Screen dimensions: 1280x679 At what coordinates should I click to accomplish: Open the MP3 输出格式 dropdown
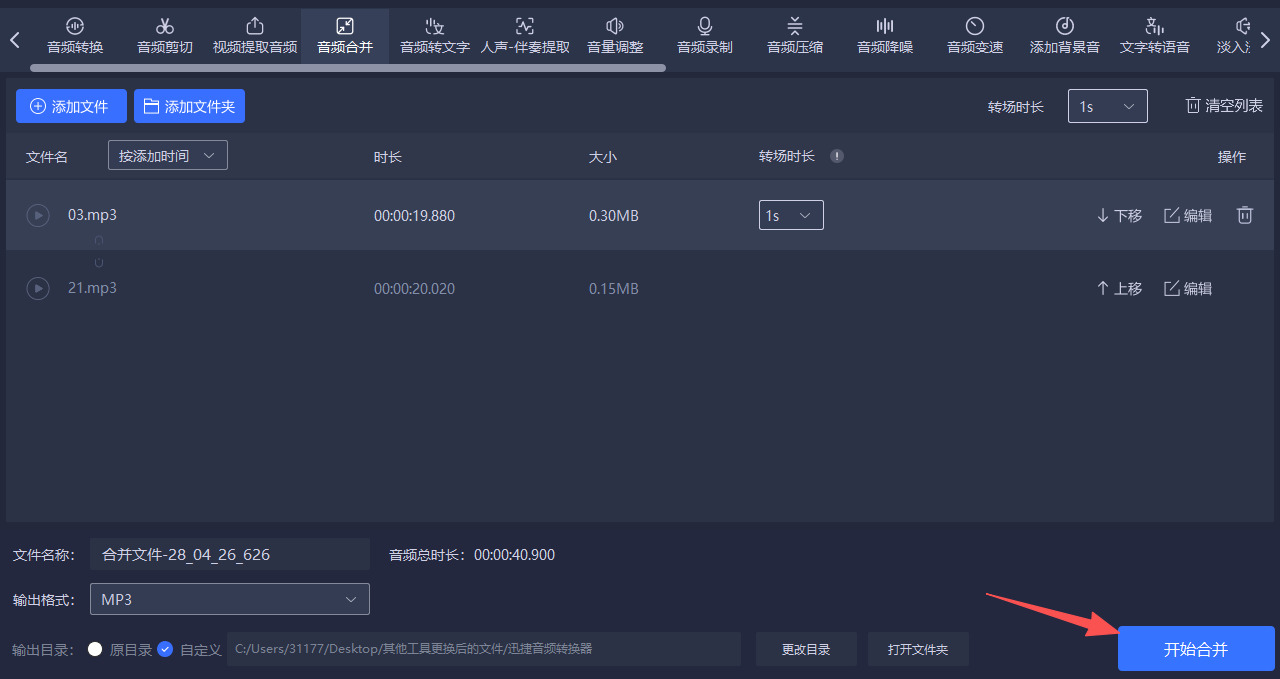pyautogui.click(x=230, y=599)
